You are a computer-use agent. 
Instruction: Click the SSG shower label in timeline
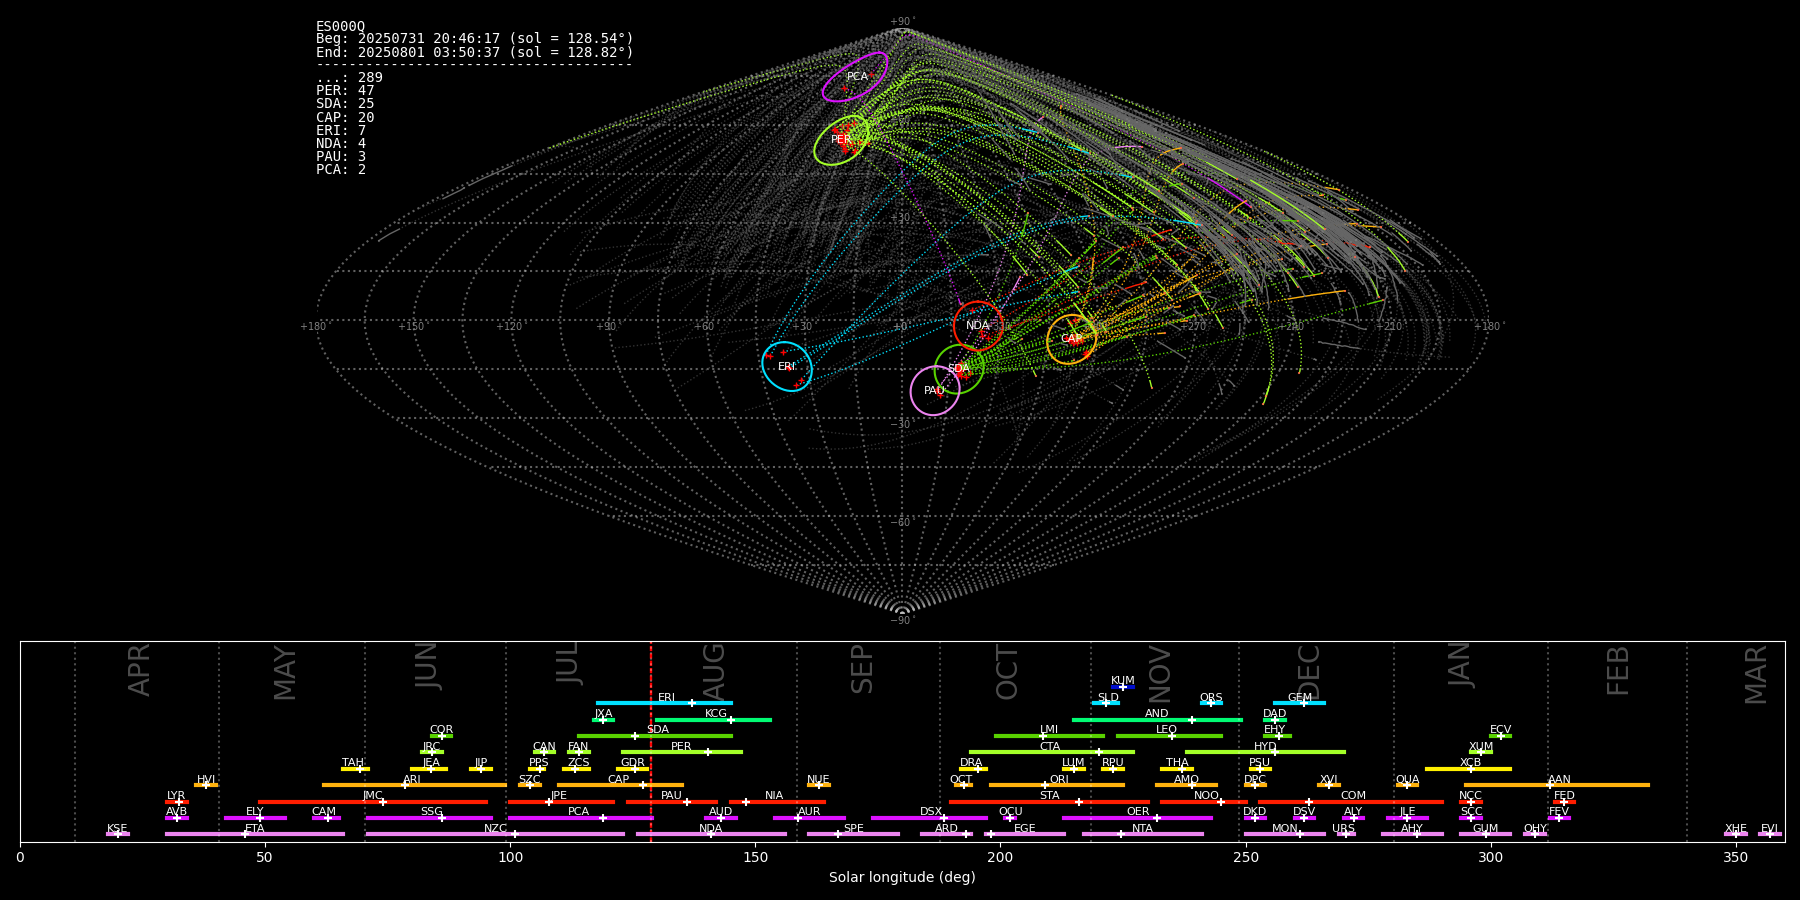coord(431,812)
